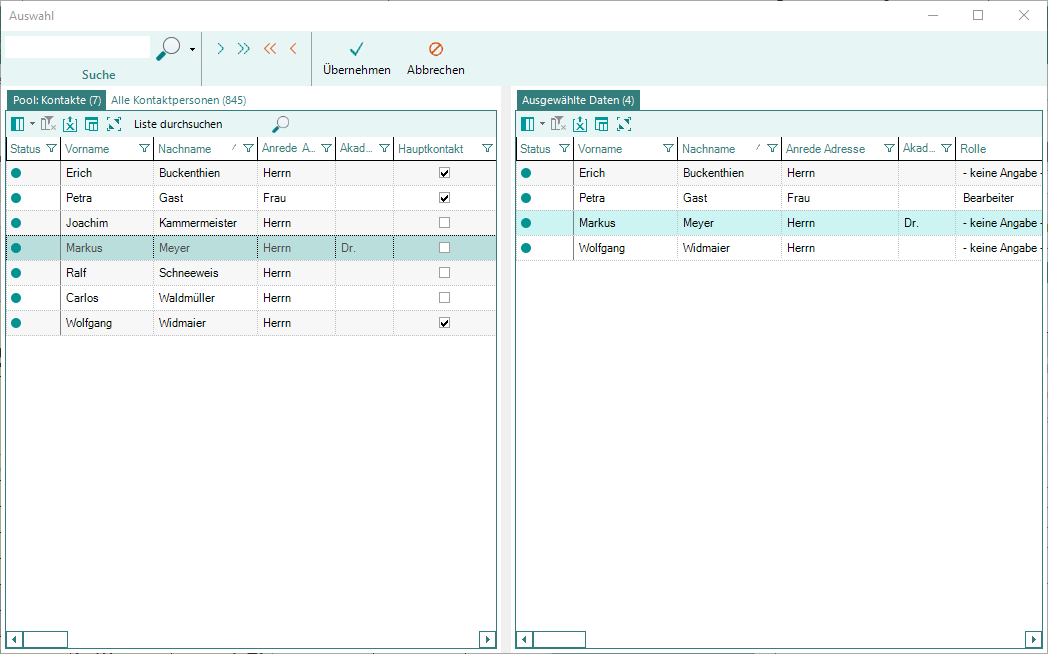Select the Ausgewählte Daten (4) tab
Screen dimensions: 1048x654
coord(578,100)
